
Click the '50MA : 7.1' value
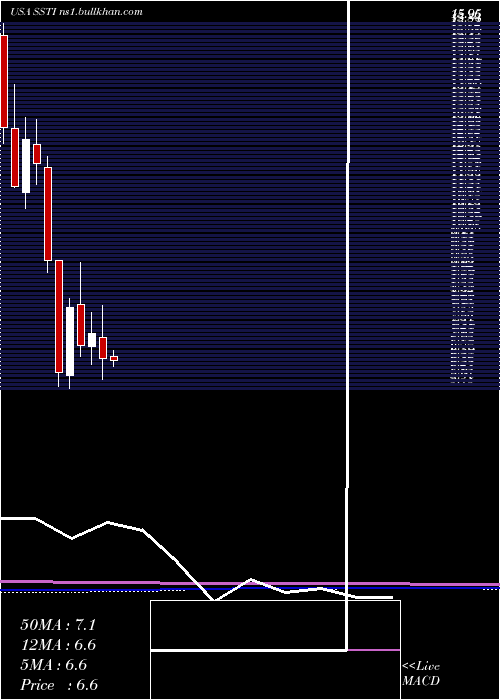pyautogui.click(x=58, y=625)
